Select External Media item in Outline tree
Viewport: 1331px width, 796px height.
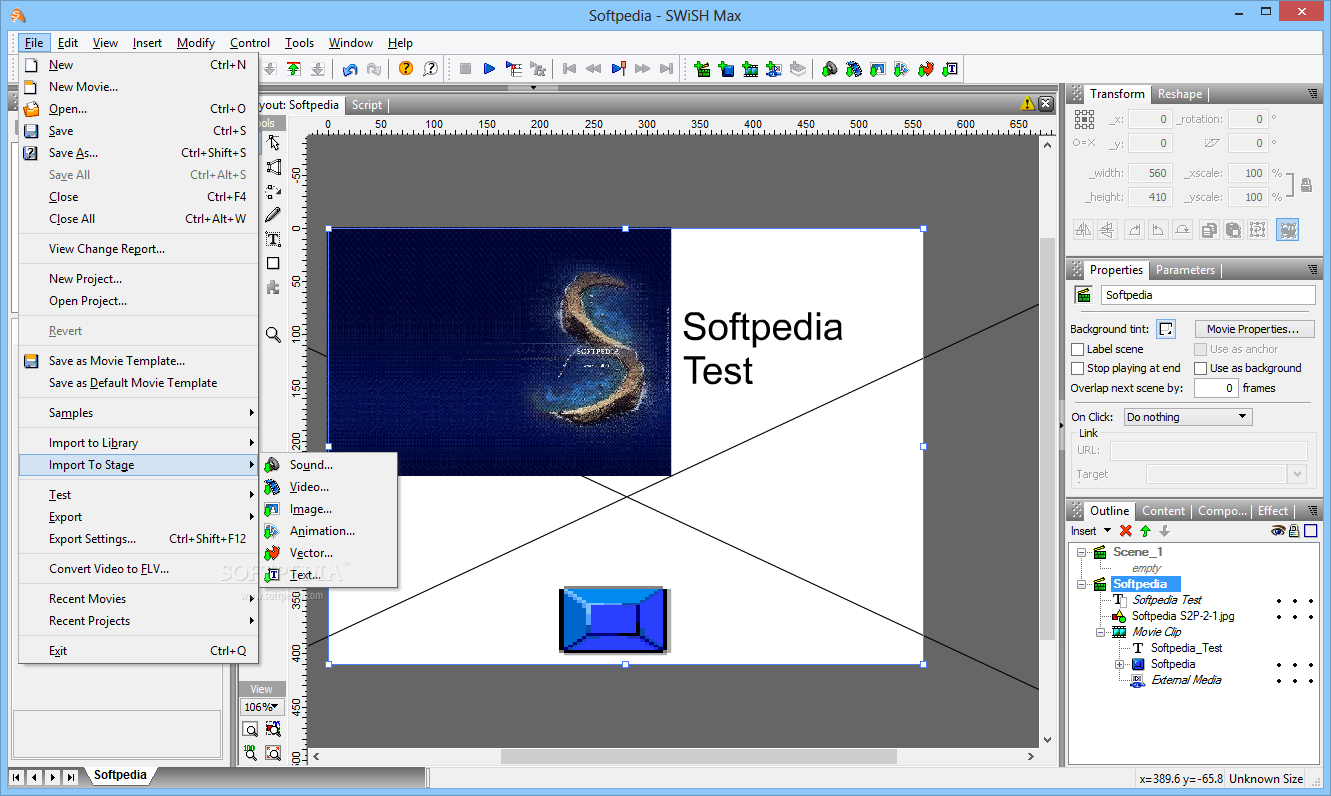pos(1186,680)
